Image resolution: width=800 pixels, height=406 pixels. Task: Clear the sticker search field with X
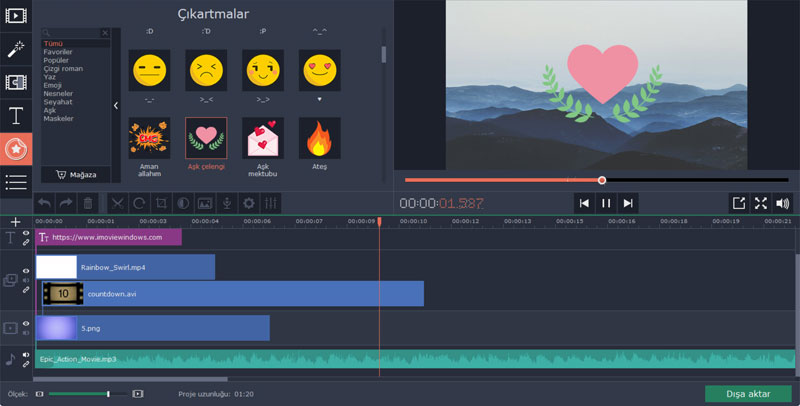(105, 33)
